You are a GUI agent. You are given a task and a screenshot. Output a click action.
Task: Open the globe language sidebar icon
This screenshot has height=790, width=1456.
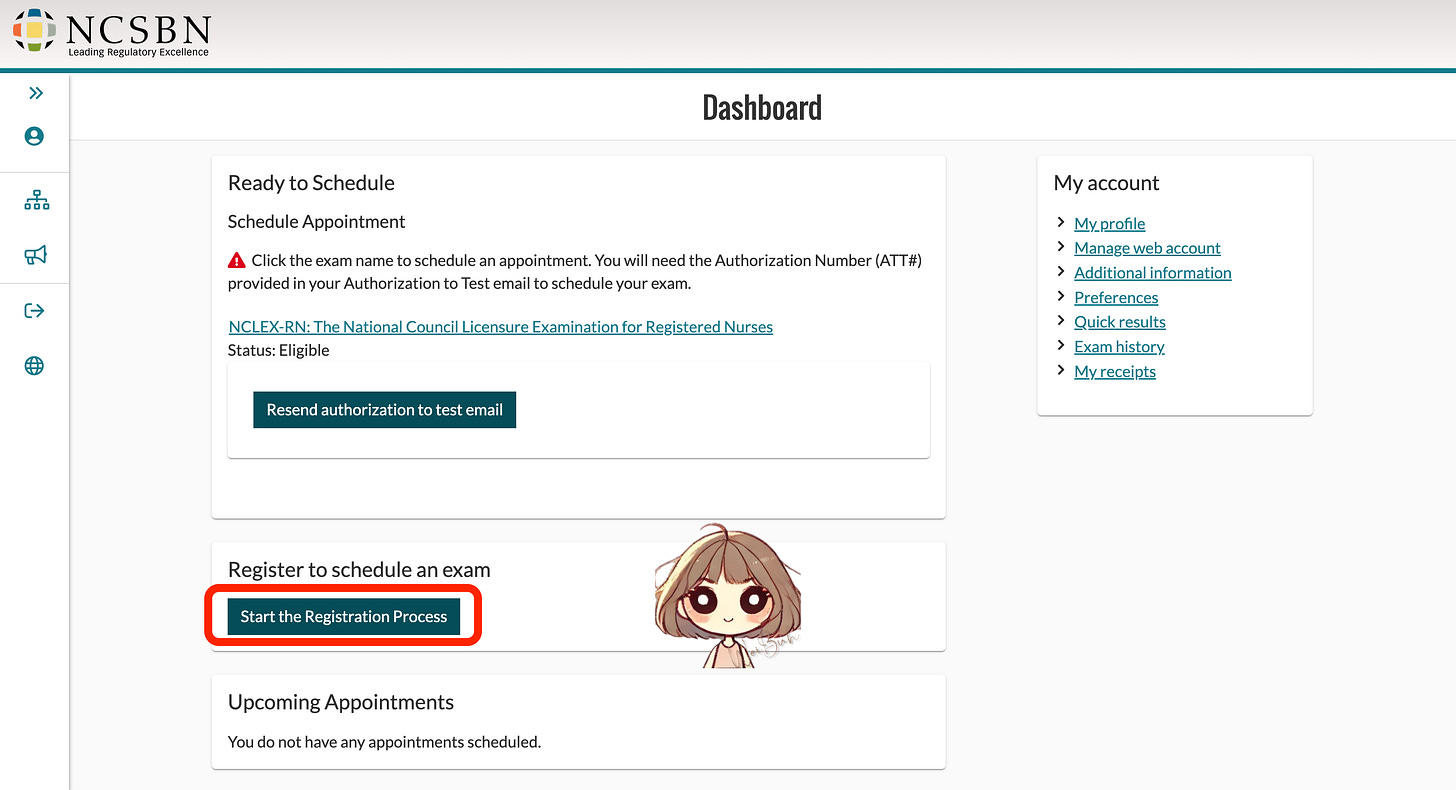click(x=35, y=366)
